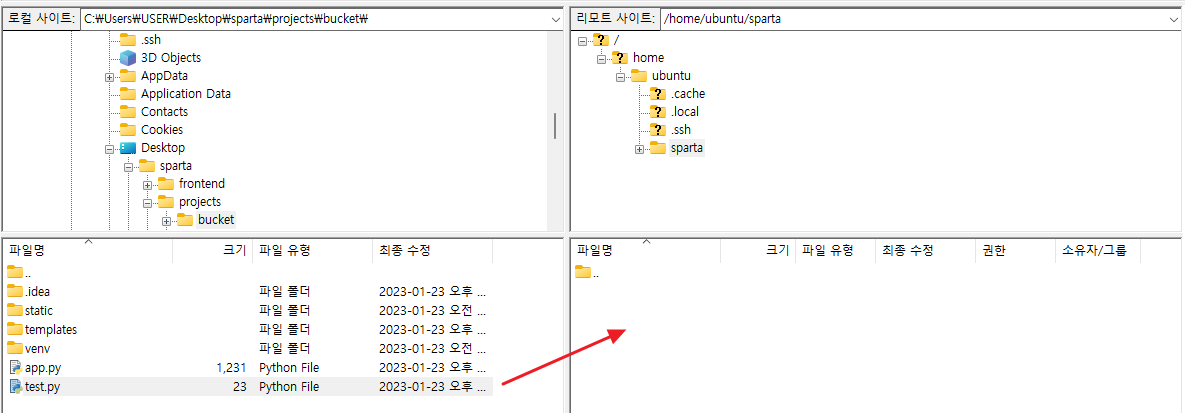The image size is (1185, 413).
Task: Select the remote .cache folder icon
Action: pyautogui.click(x=657, y=94)
